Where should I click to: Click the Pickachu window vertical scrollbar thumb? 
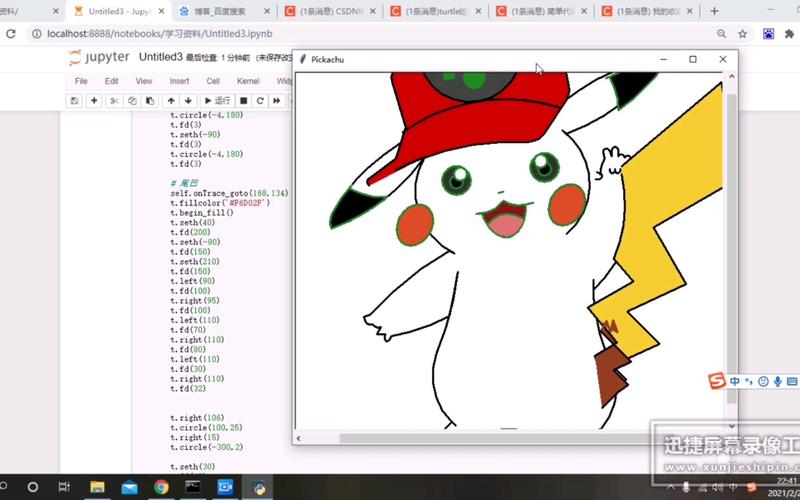coord(731,248)
